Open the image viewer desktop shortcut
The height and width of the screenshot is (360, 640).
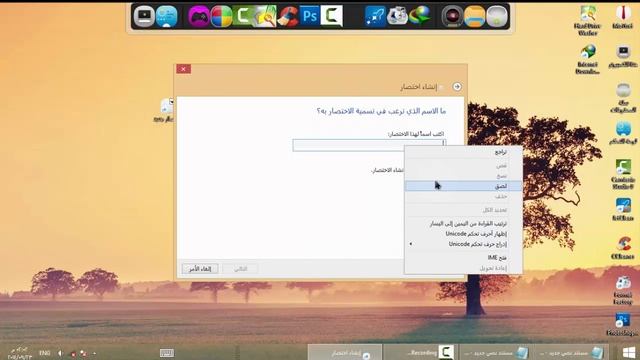click(588, 20)
